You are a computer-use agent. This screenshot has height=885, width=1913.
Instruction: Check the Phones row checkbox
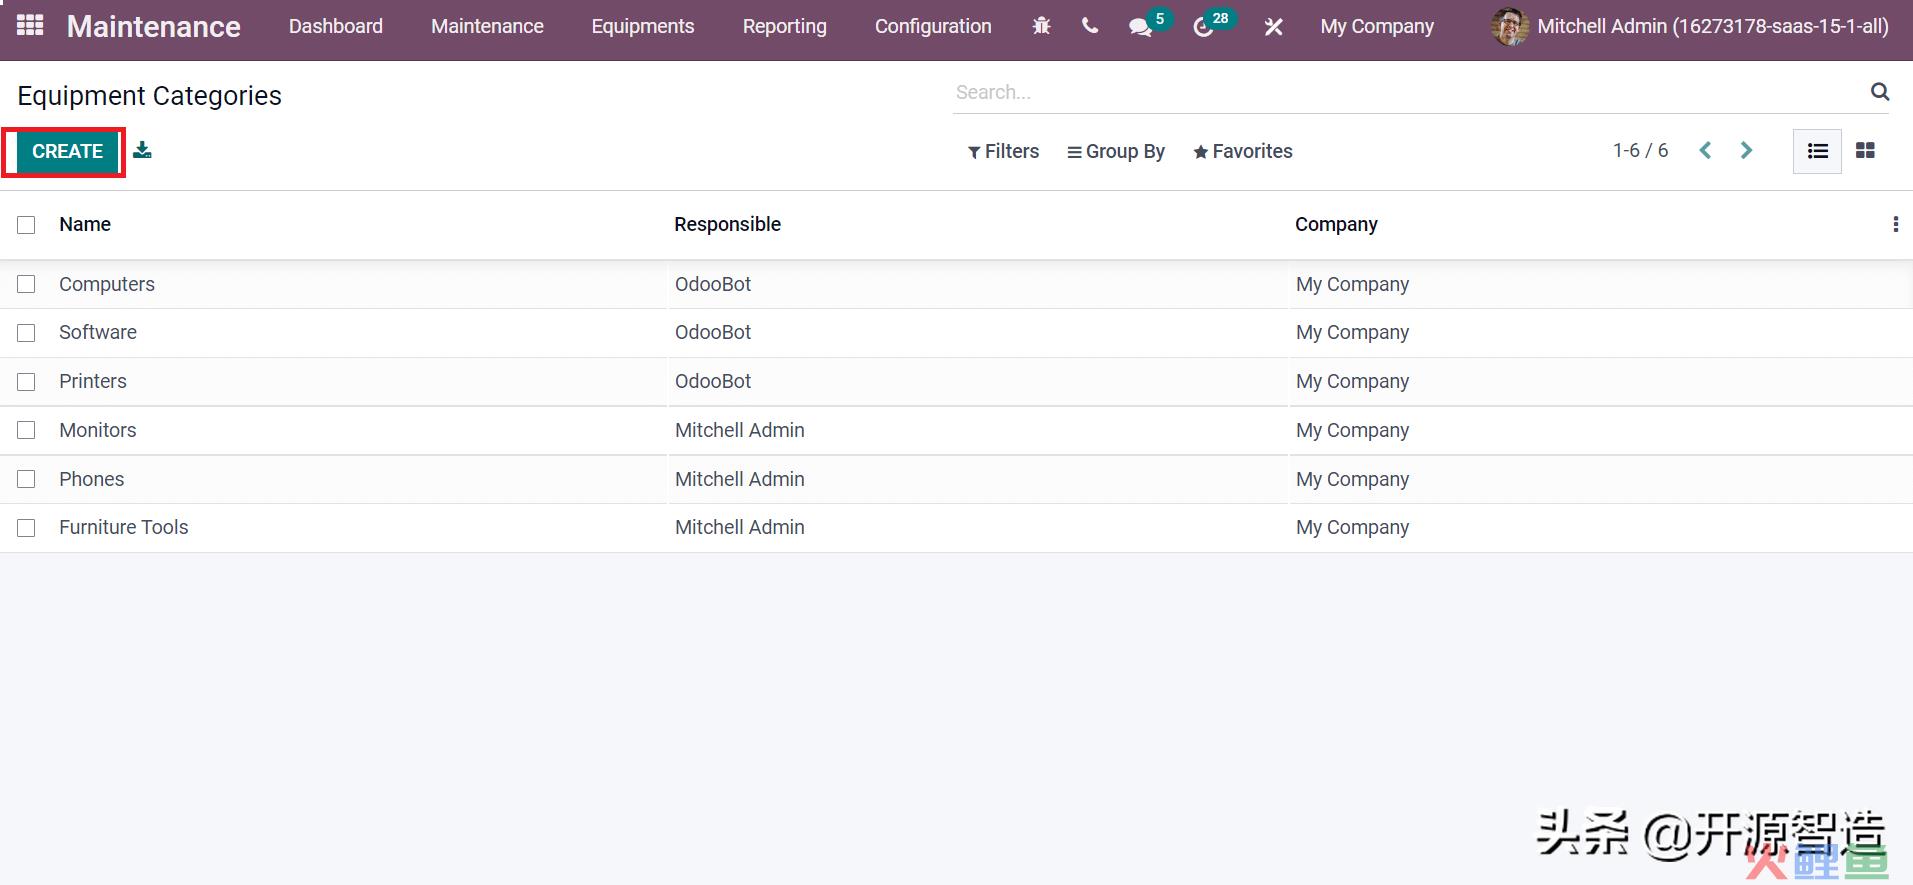26,479
